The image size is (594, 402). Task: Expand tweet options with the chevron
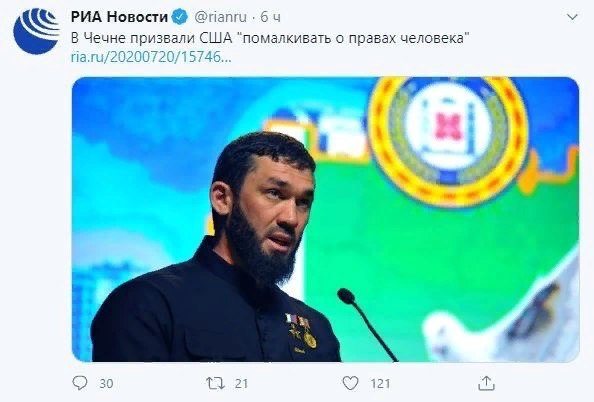pos(572,17)
